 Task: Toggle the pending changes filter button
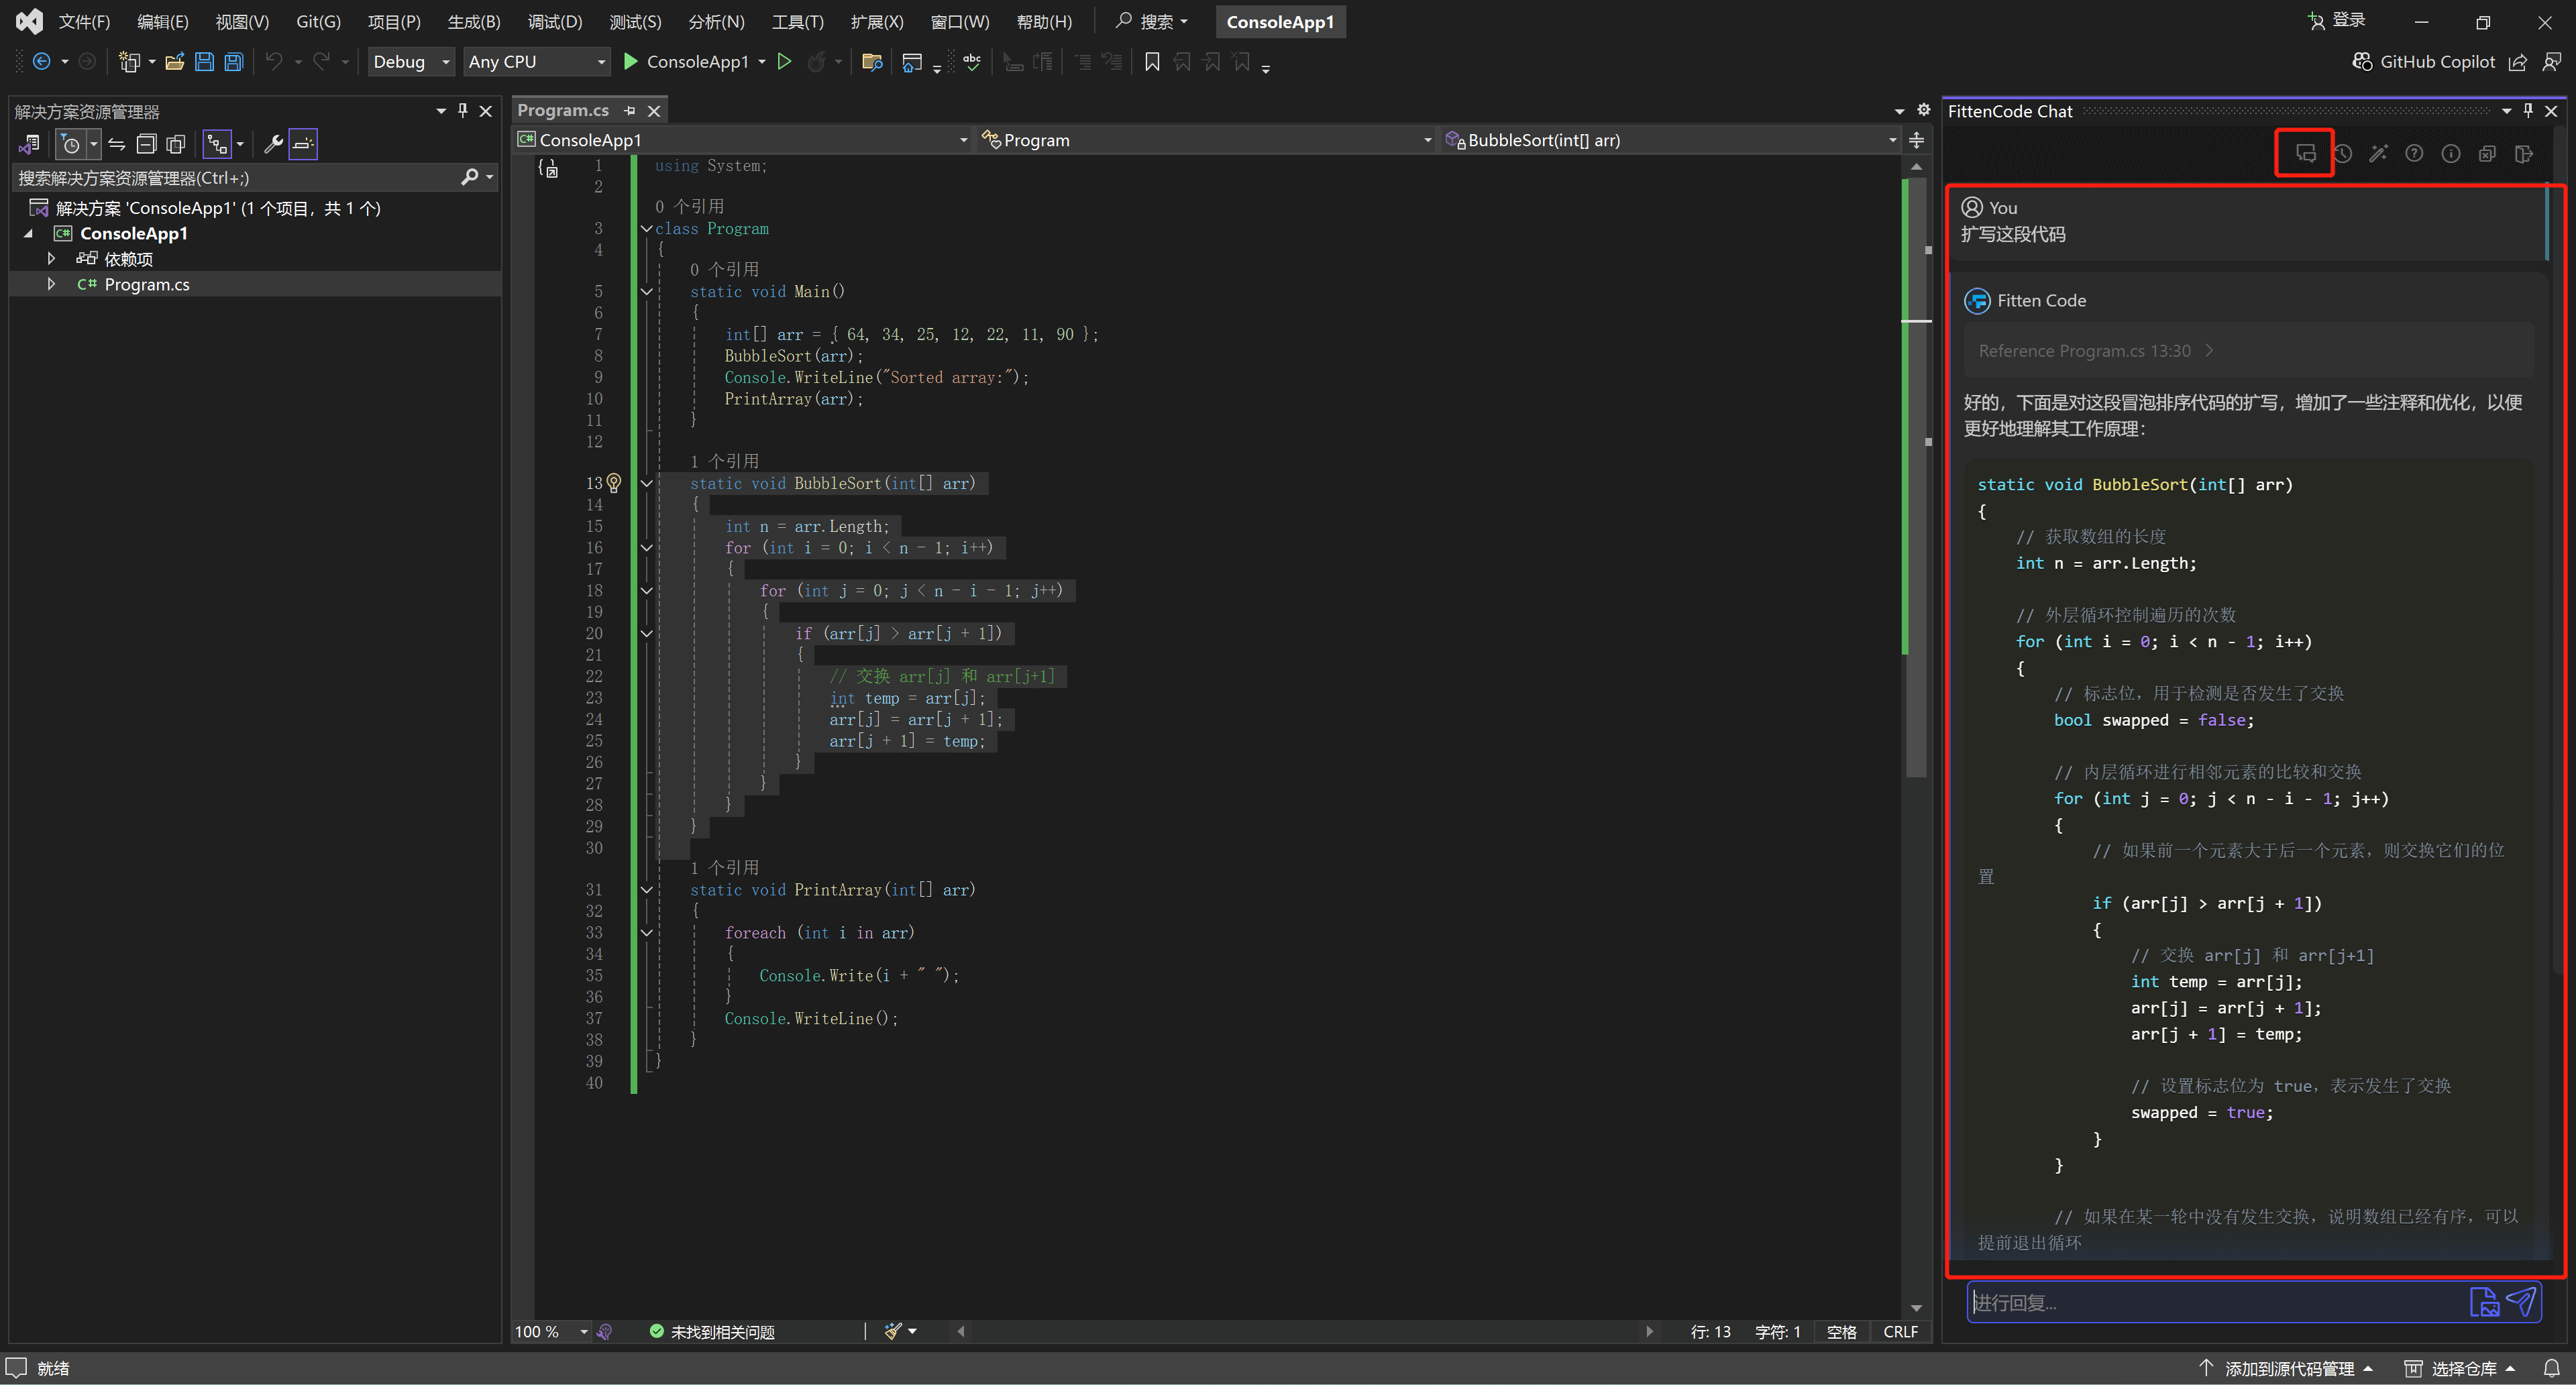(x=70, y=144)
